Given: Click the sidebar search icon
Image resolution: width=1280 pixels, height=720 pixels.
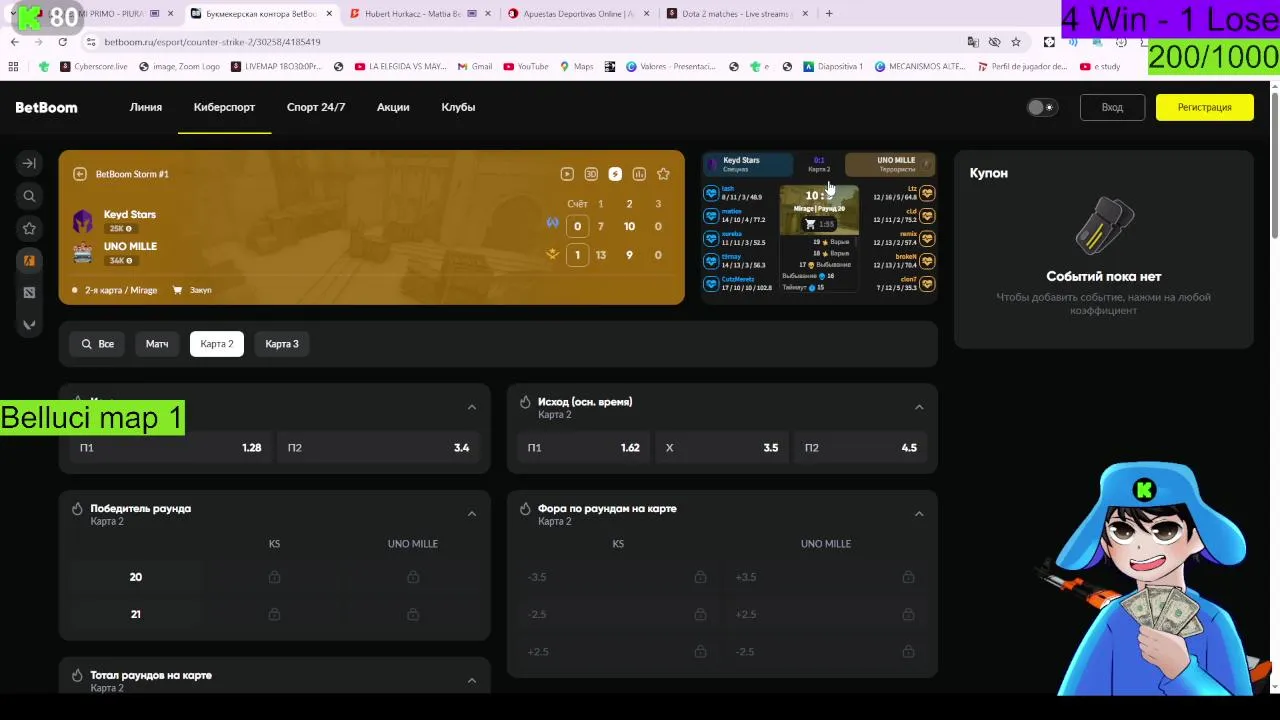Looking at the screenshot, I should pyautogui.click(x=29, y=196).
